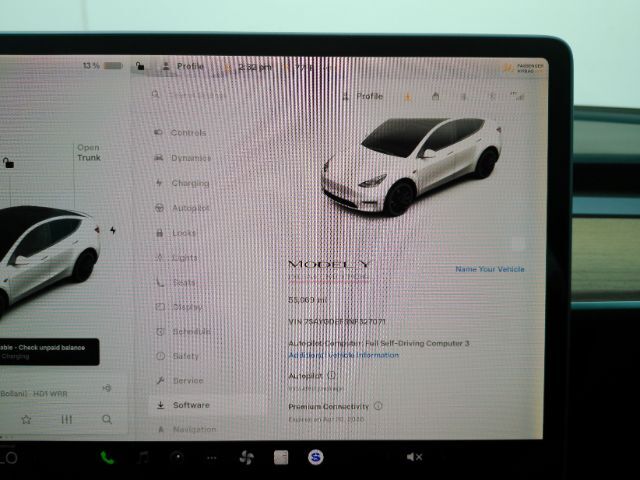This screenshot has width=640, height=480.
Task: Tap the VIN number text
Action: click(336, 322)
